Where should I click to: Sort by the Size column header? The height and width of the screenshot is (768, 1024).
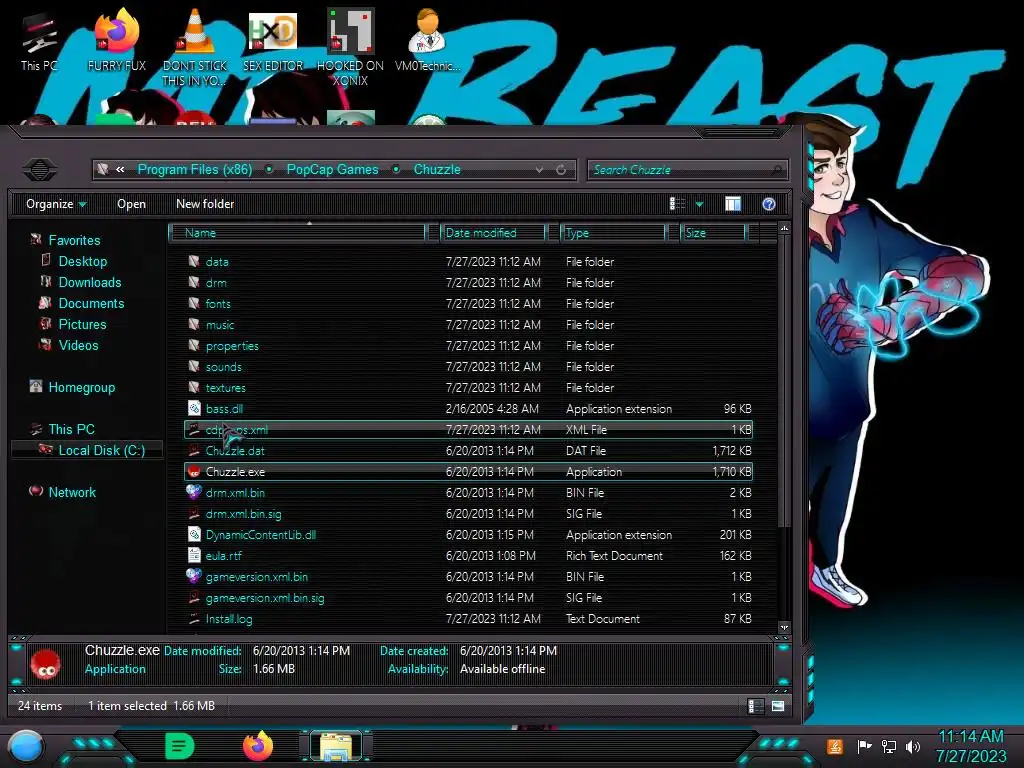click(714, 233)
